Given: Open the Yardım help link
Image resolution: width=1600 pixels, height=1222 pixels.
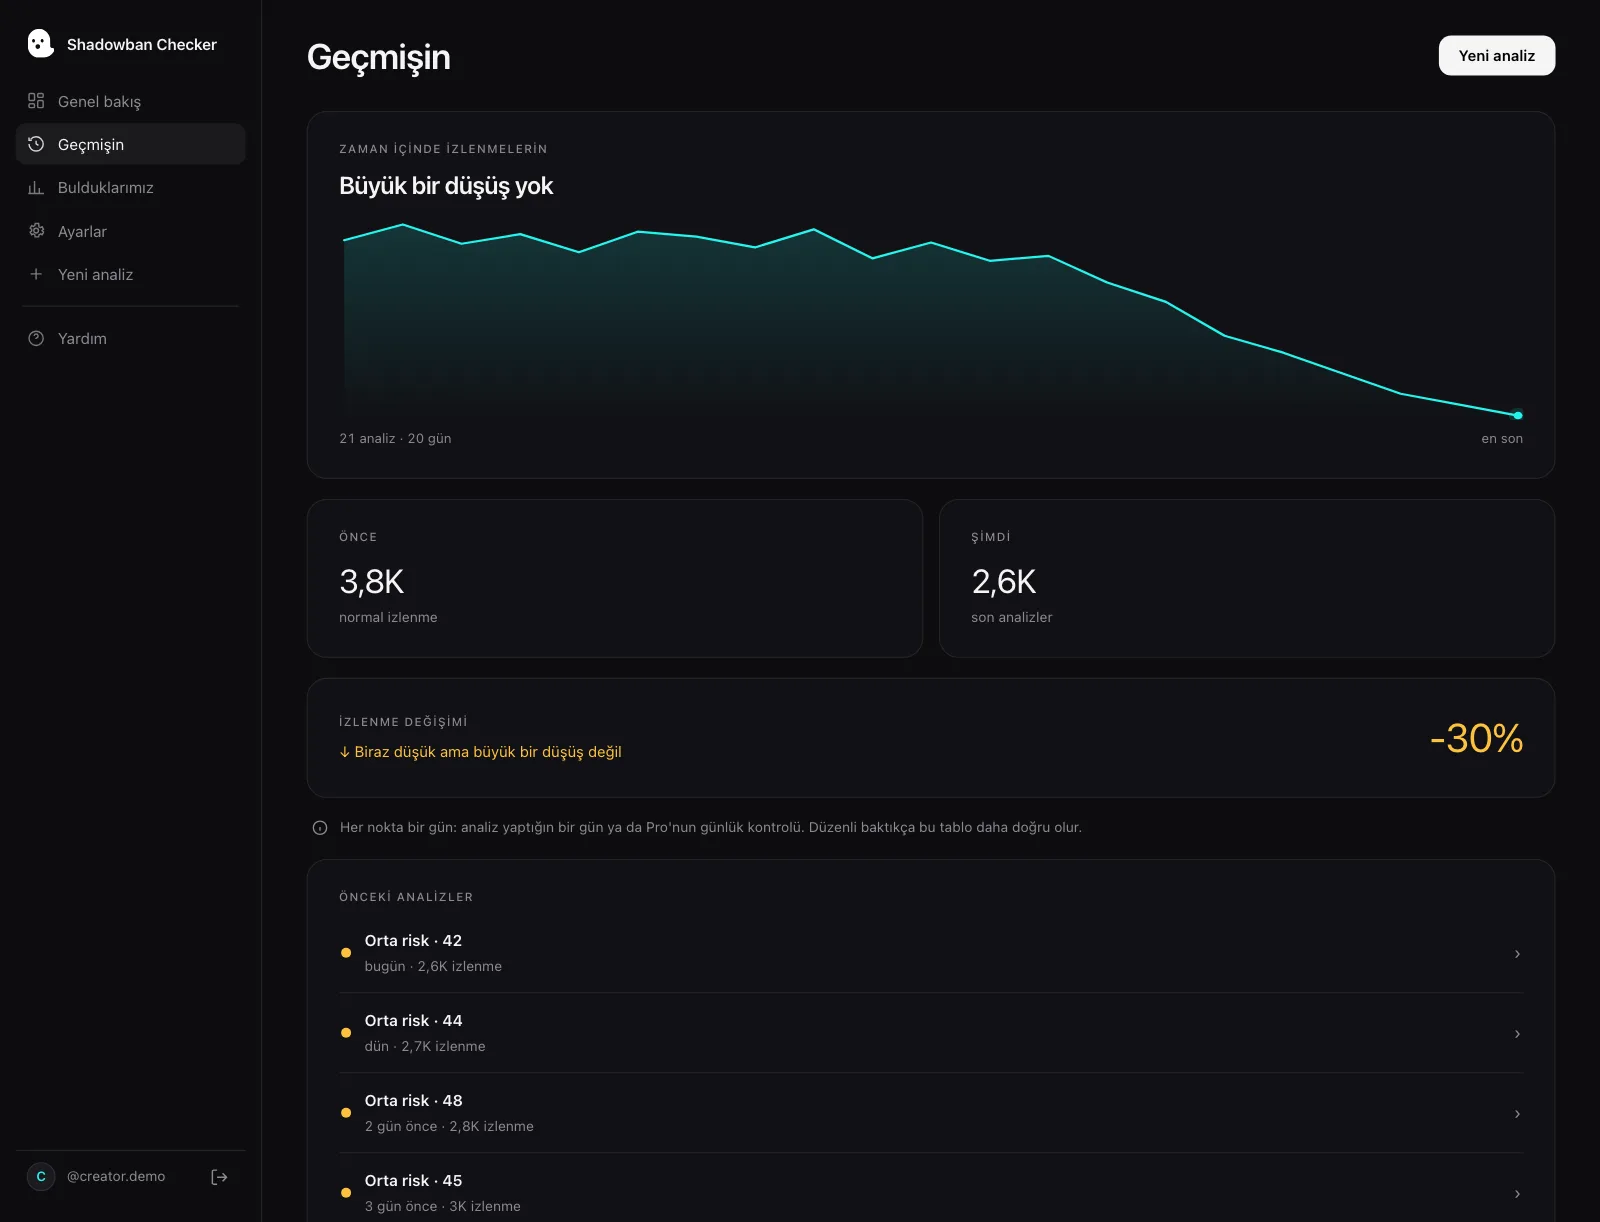Looking at the screenshot, I should coord(130,338).
